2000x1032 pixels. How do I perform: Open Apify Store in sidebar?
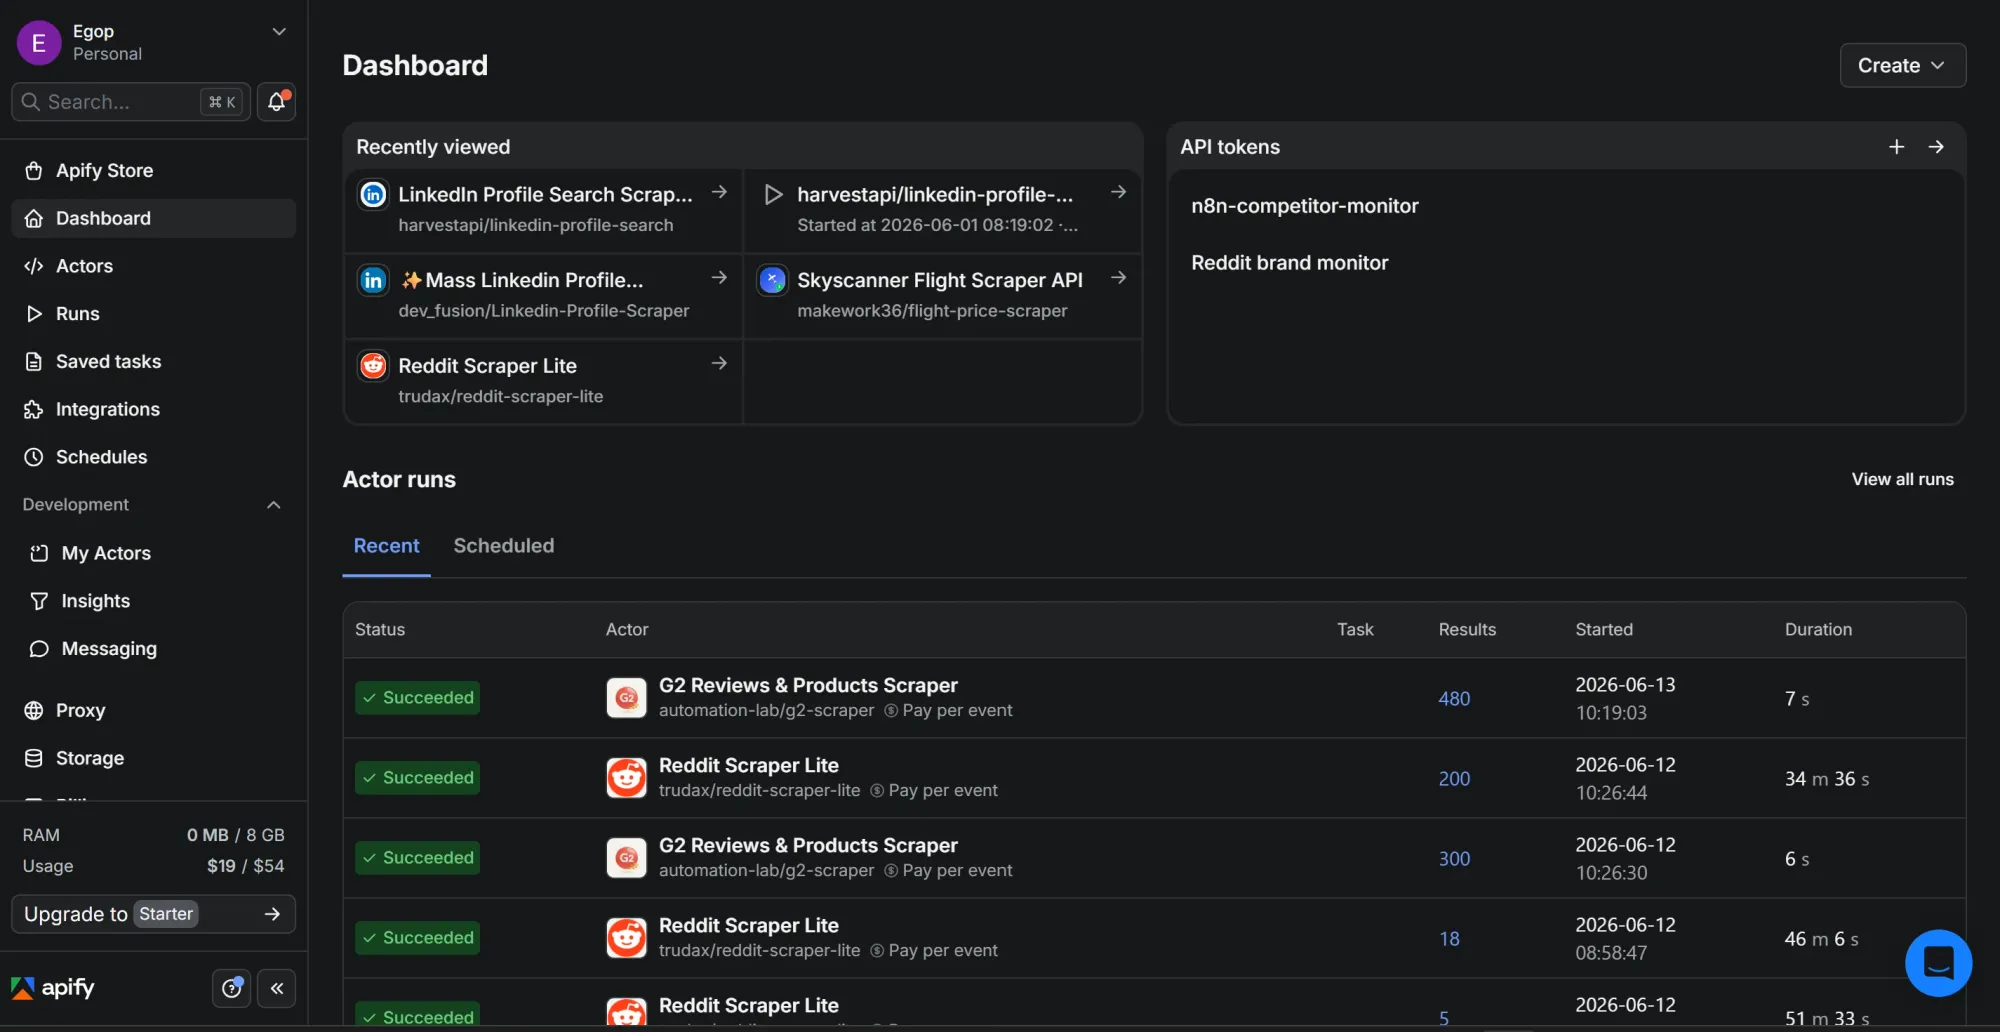154,170
